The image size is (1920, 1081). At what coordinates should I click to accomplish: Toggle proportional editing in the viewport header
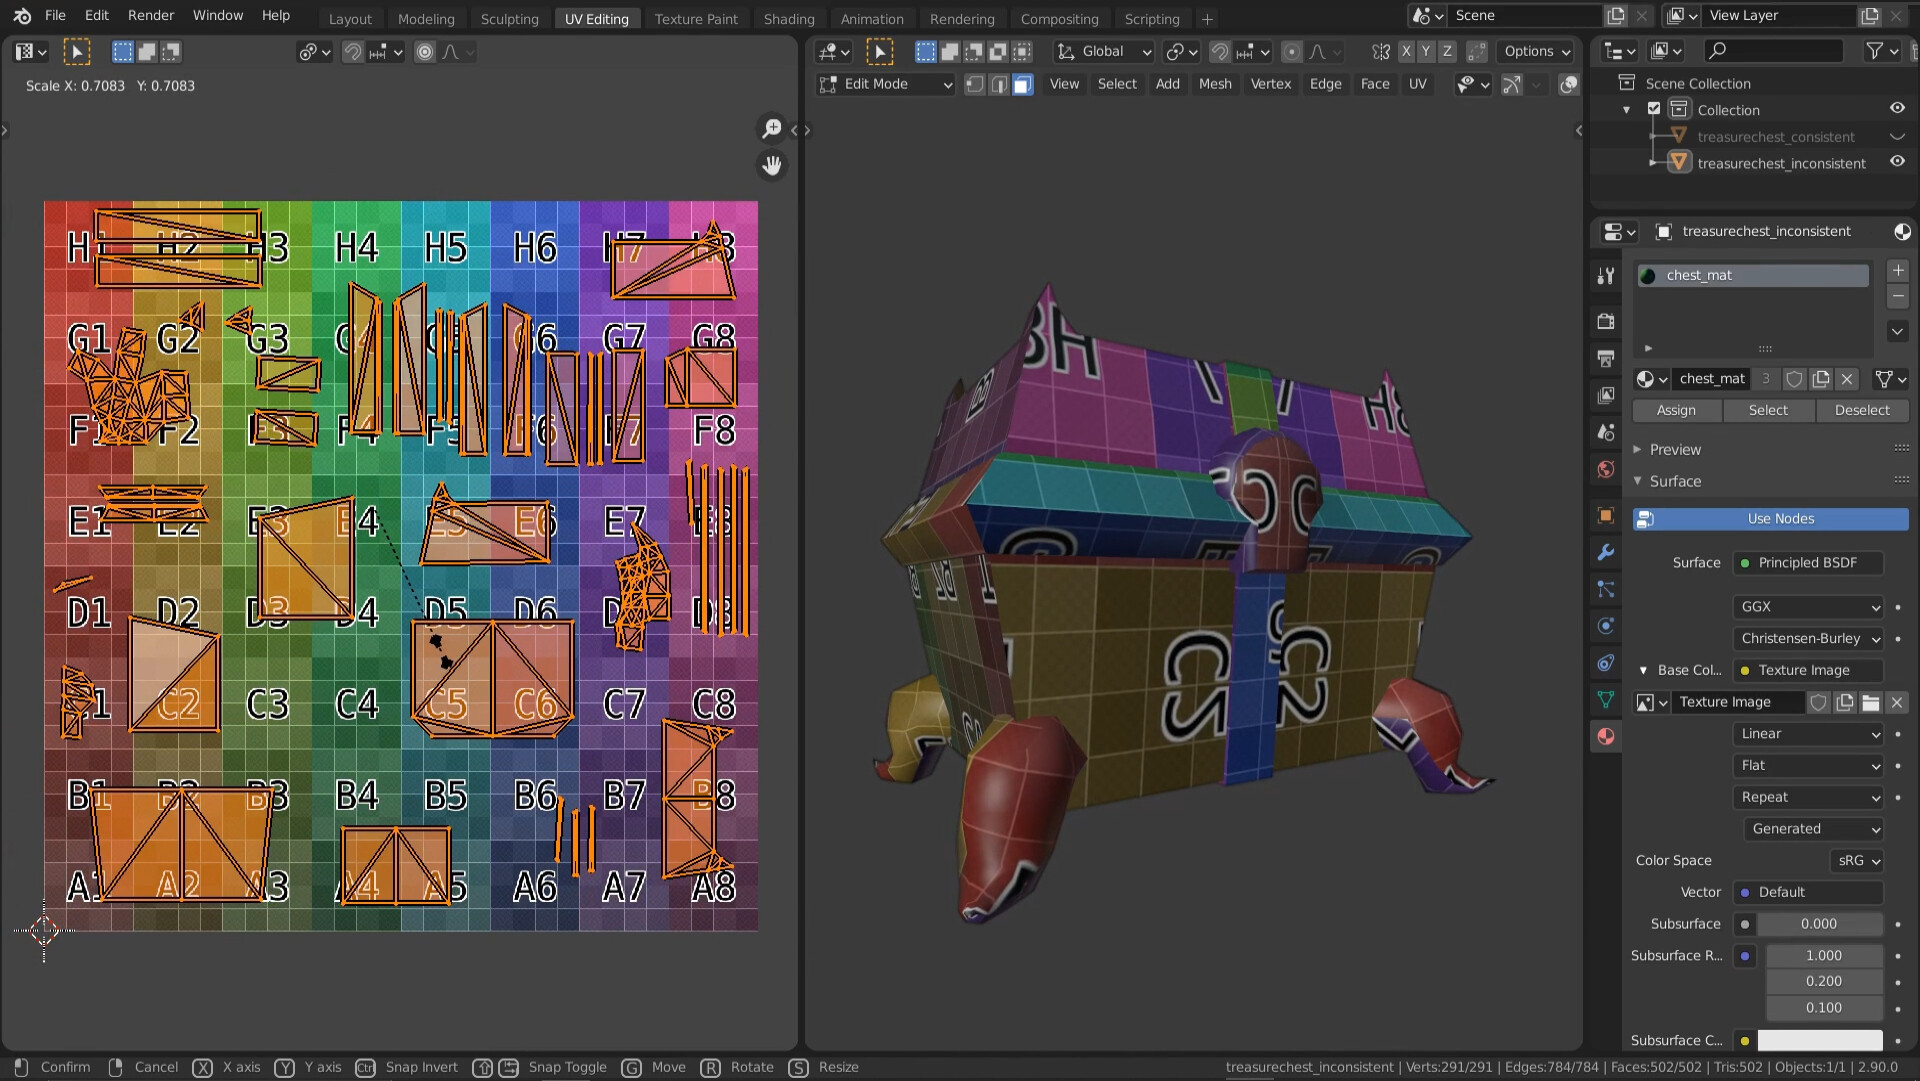(x=1293, y=51)
